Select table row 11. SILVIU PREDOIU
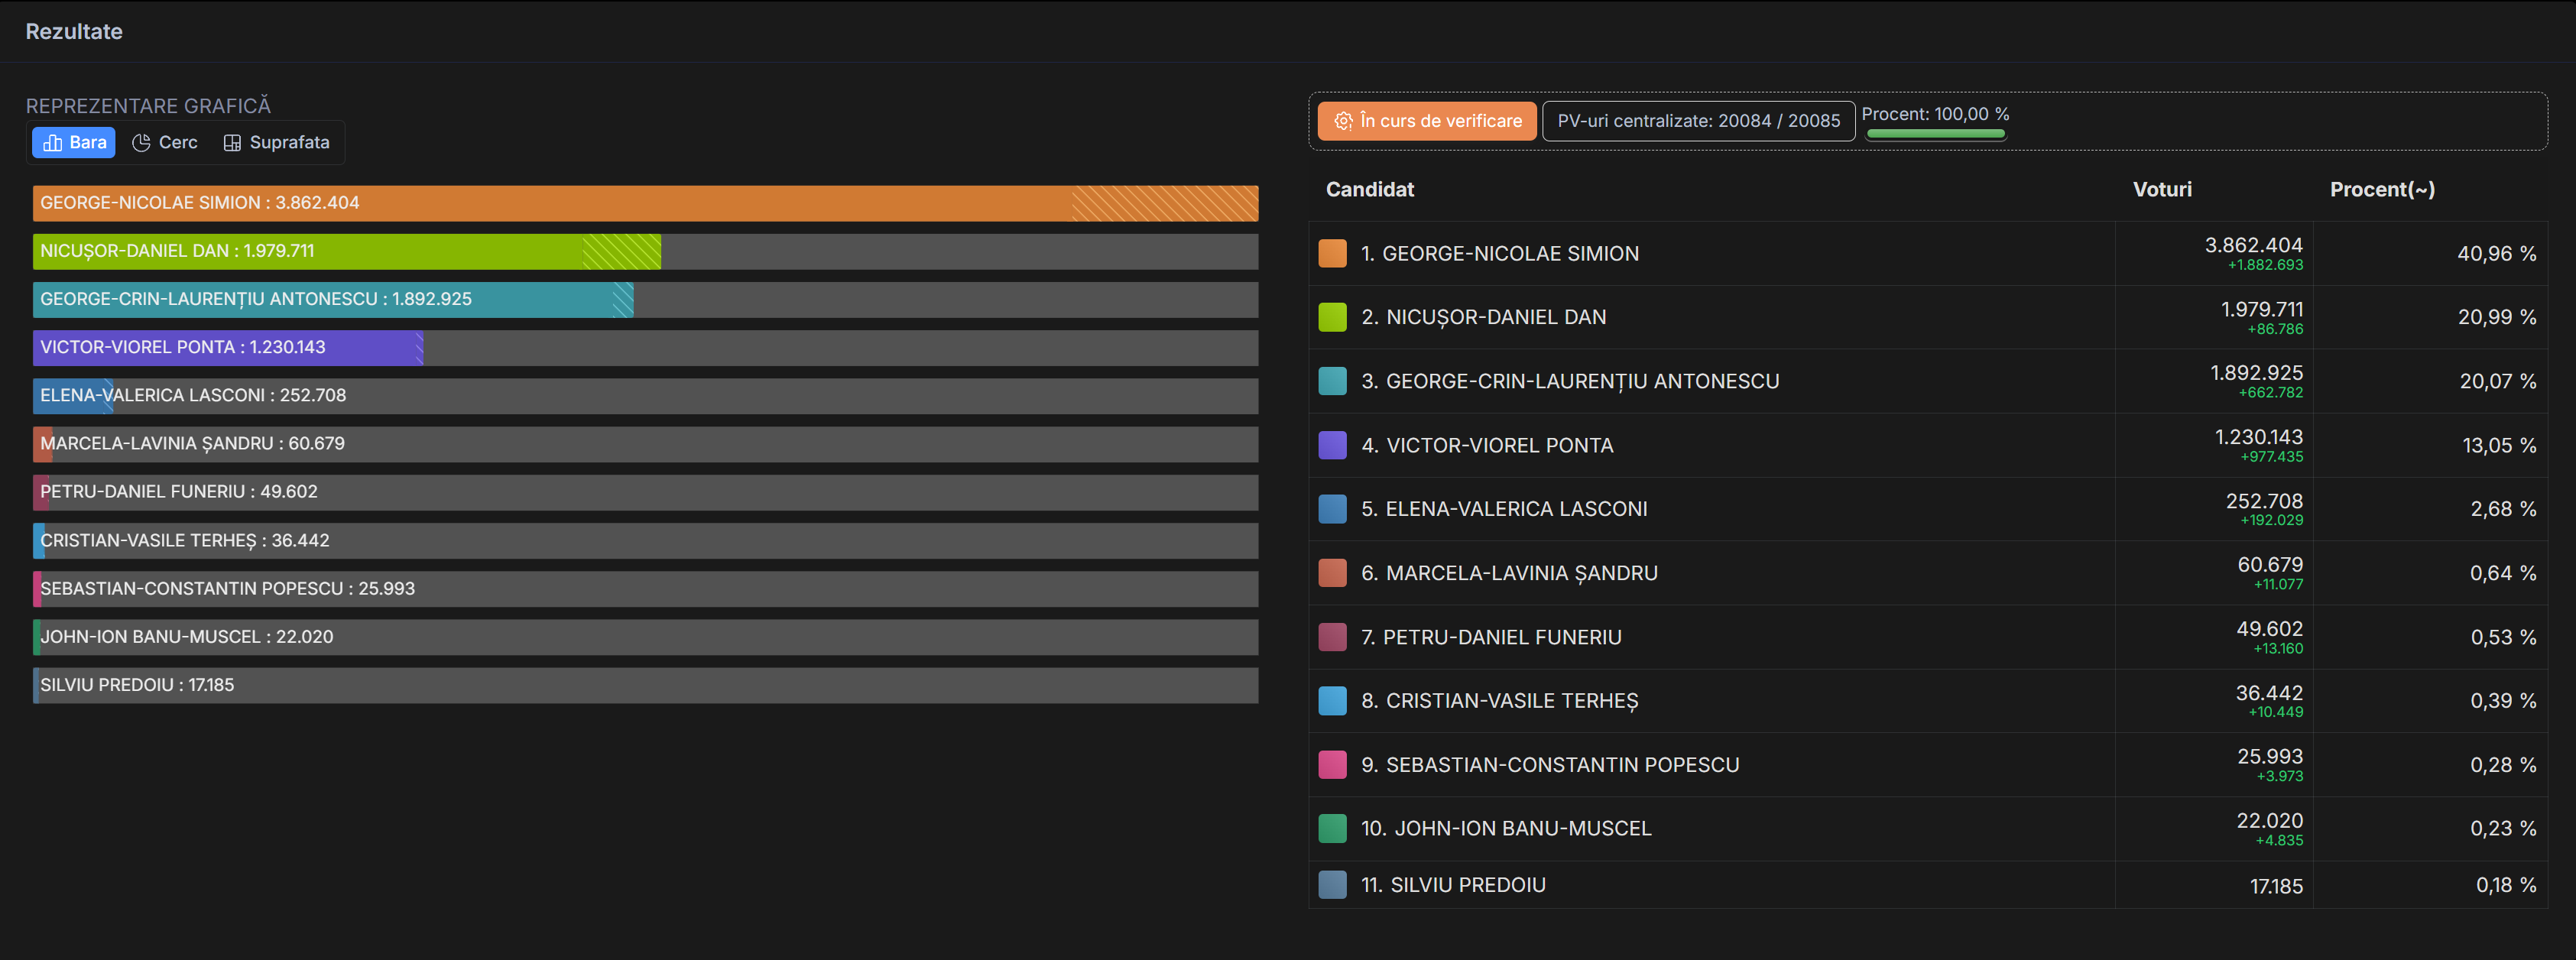 tap(1927, 885)
